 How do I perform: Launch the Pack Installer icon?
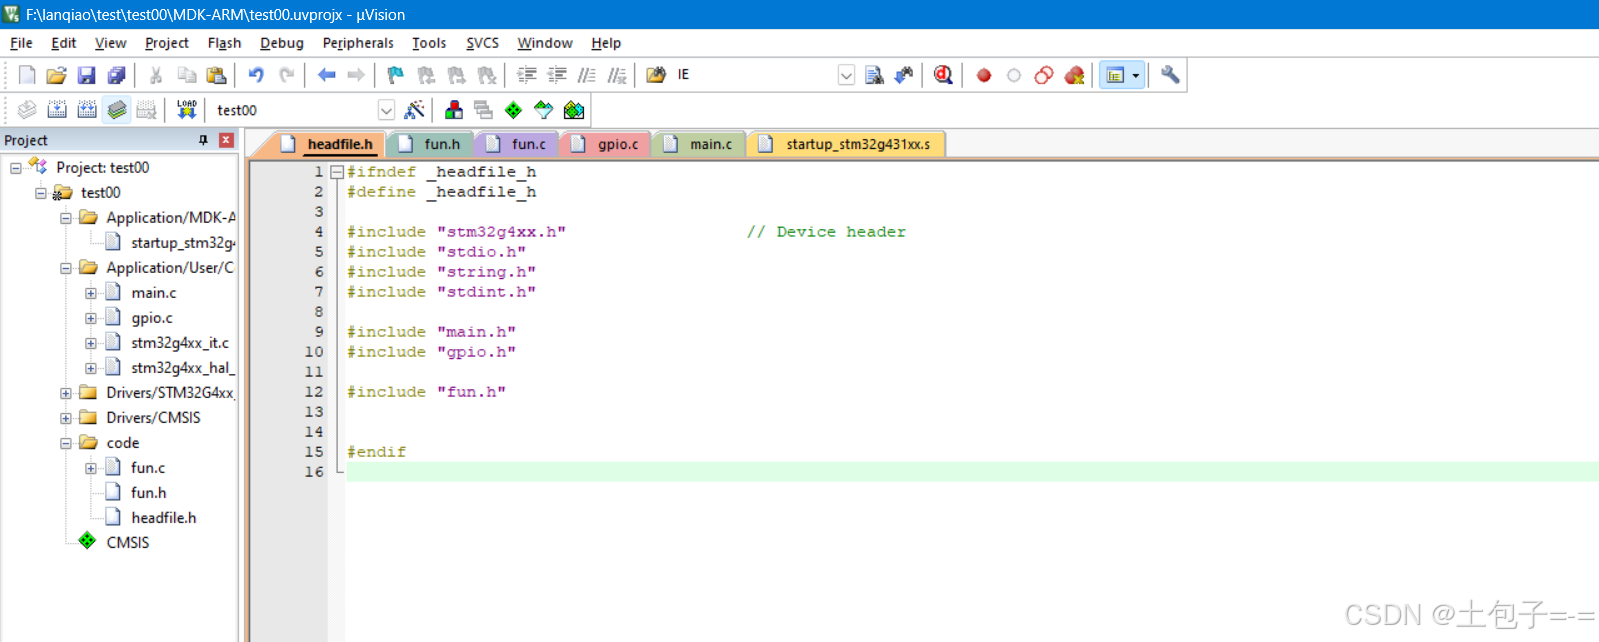[x=574, y=110]
